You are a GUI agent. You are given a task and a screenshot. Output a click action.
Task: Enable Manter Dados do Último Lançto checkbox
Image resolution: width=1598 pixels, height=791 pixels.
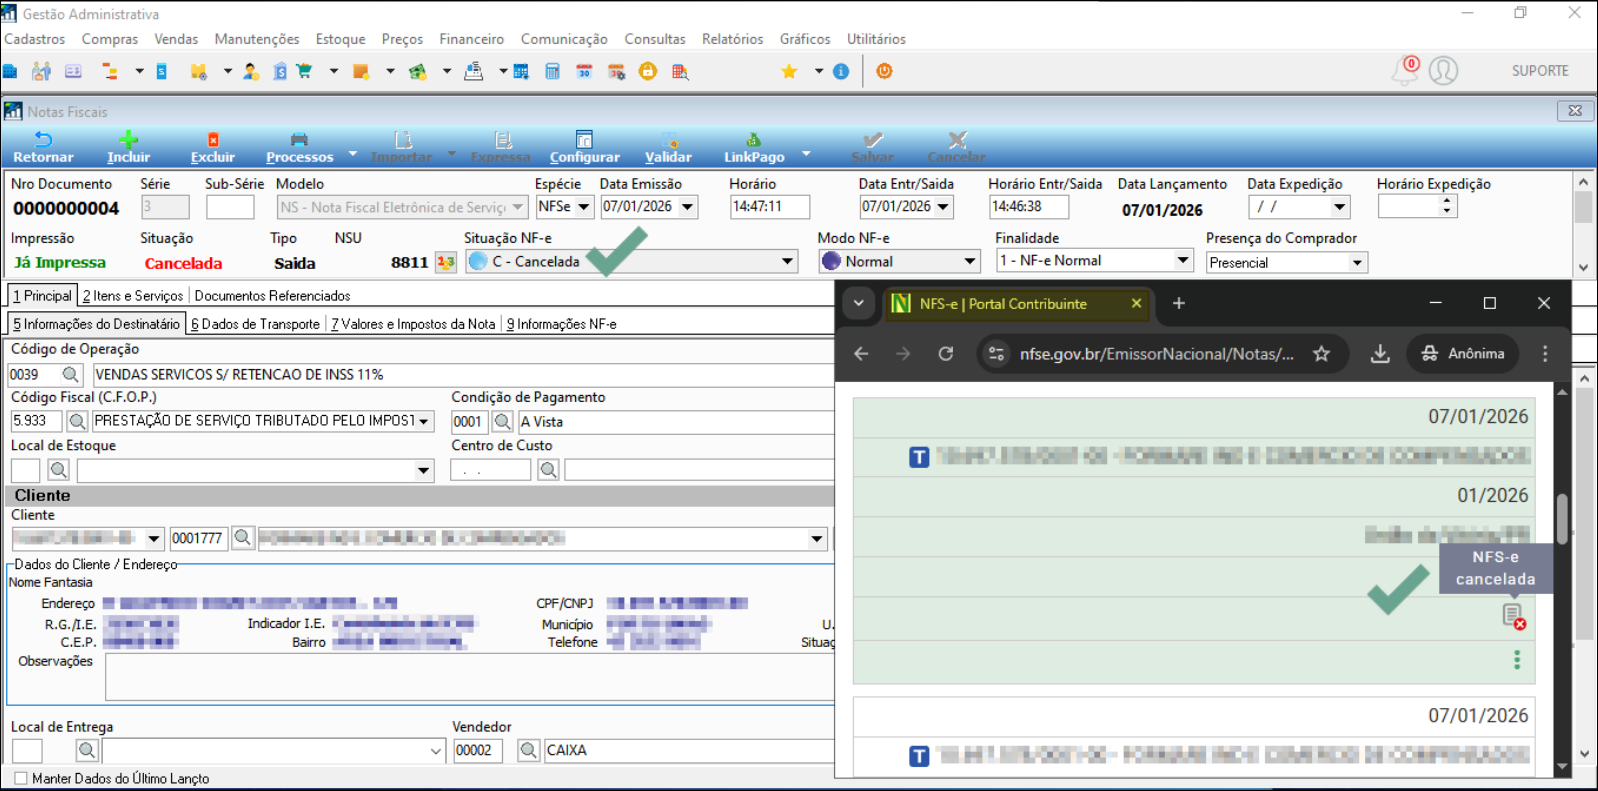pos(21,778)
